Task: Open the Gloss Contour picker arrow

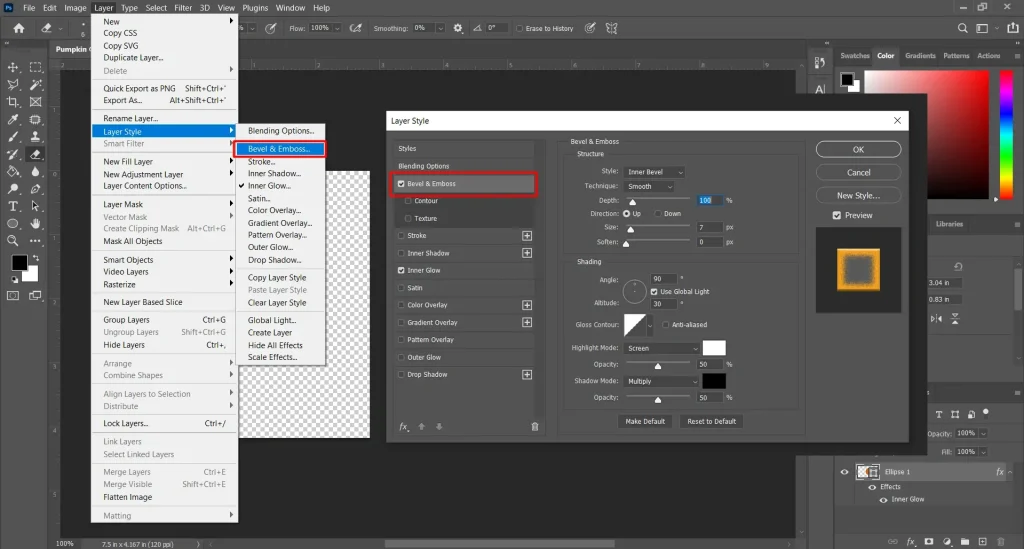Action: (x=650, y=324)
